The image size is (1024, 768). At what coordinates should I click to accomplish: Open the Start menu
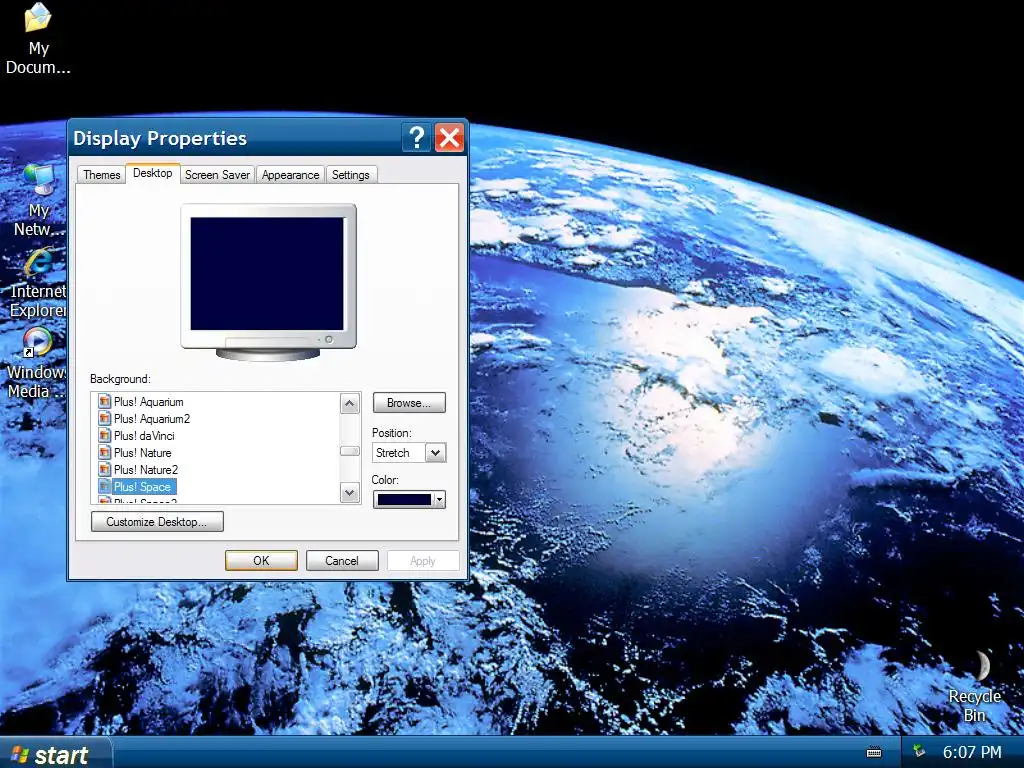55,754
